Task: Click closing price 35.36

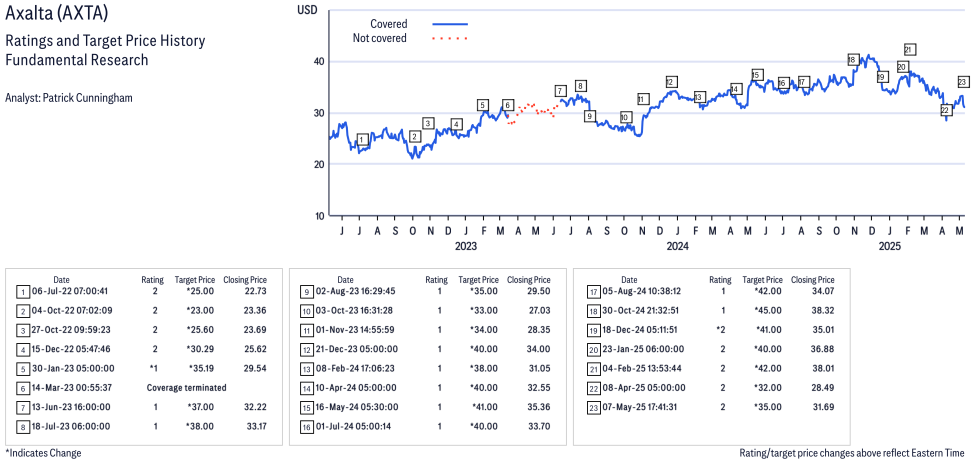Action: tap(538, 407)
